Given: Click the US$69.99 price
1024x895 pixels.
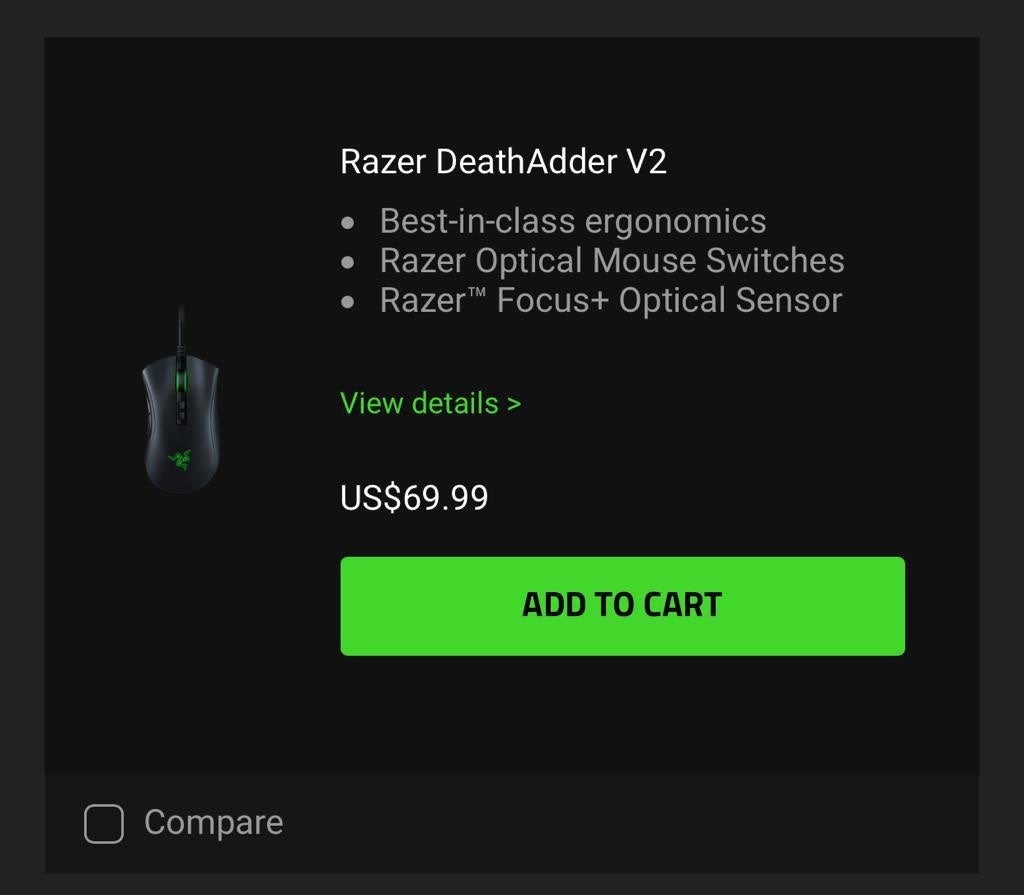Looking at the screenshot, I should click(414, 498).
